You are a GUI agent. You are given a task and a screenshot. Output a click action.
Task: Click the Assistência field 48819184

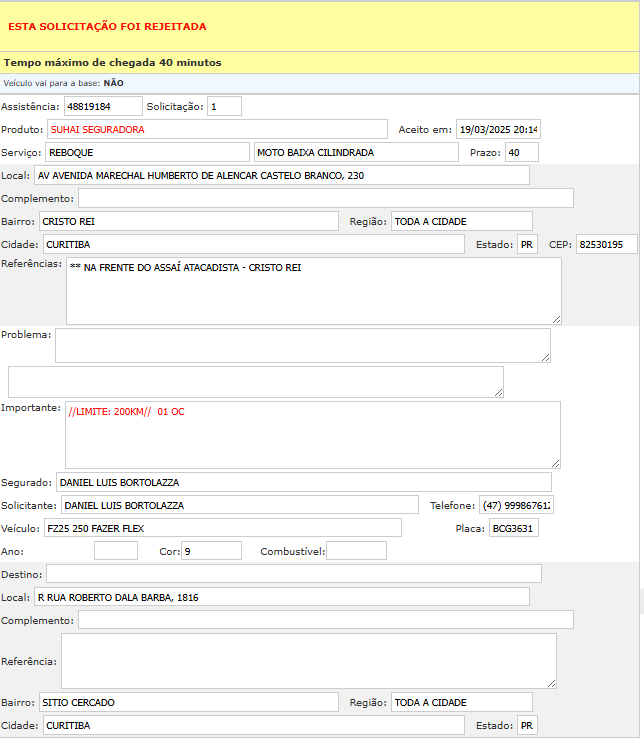click(103, 106)
